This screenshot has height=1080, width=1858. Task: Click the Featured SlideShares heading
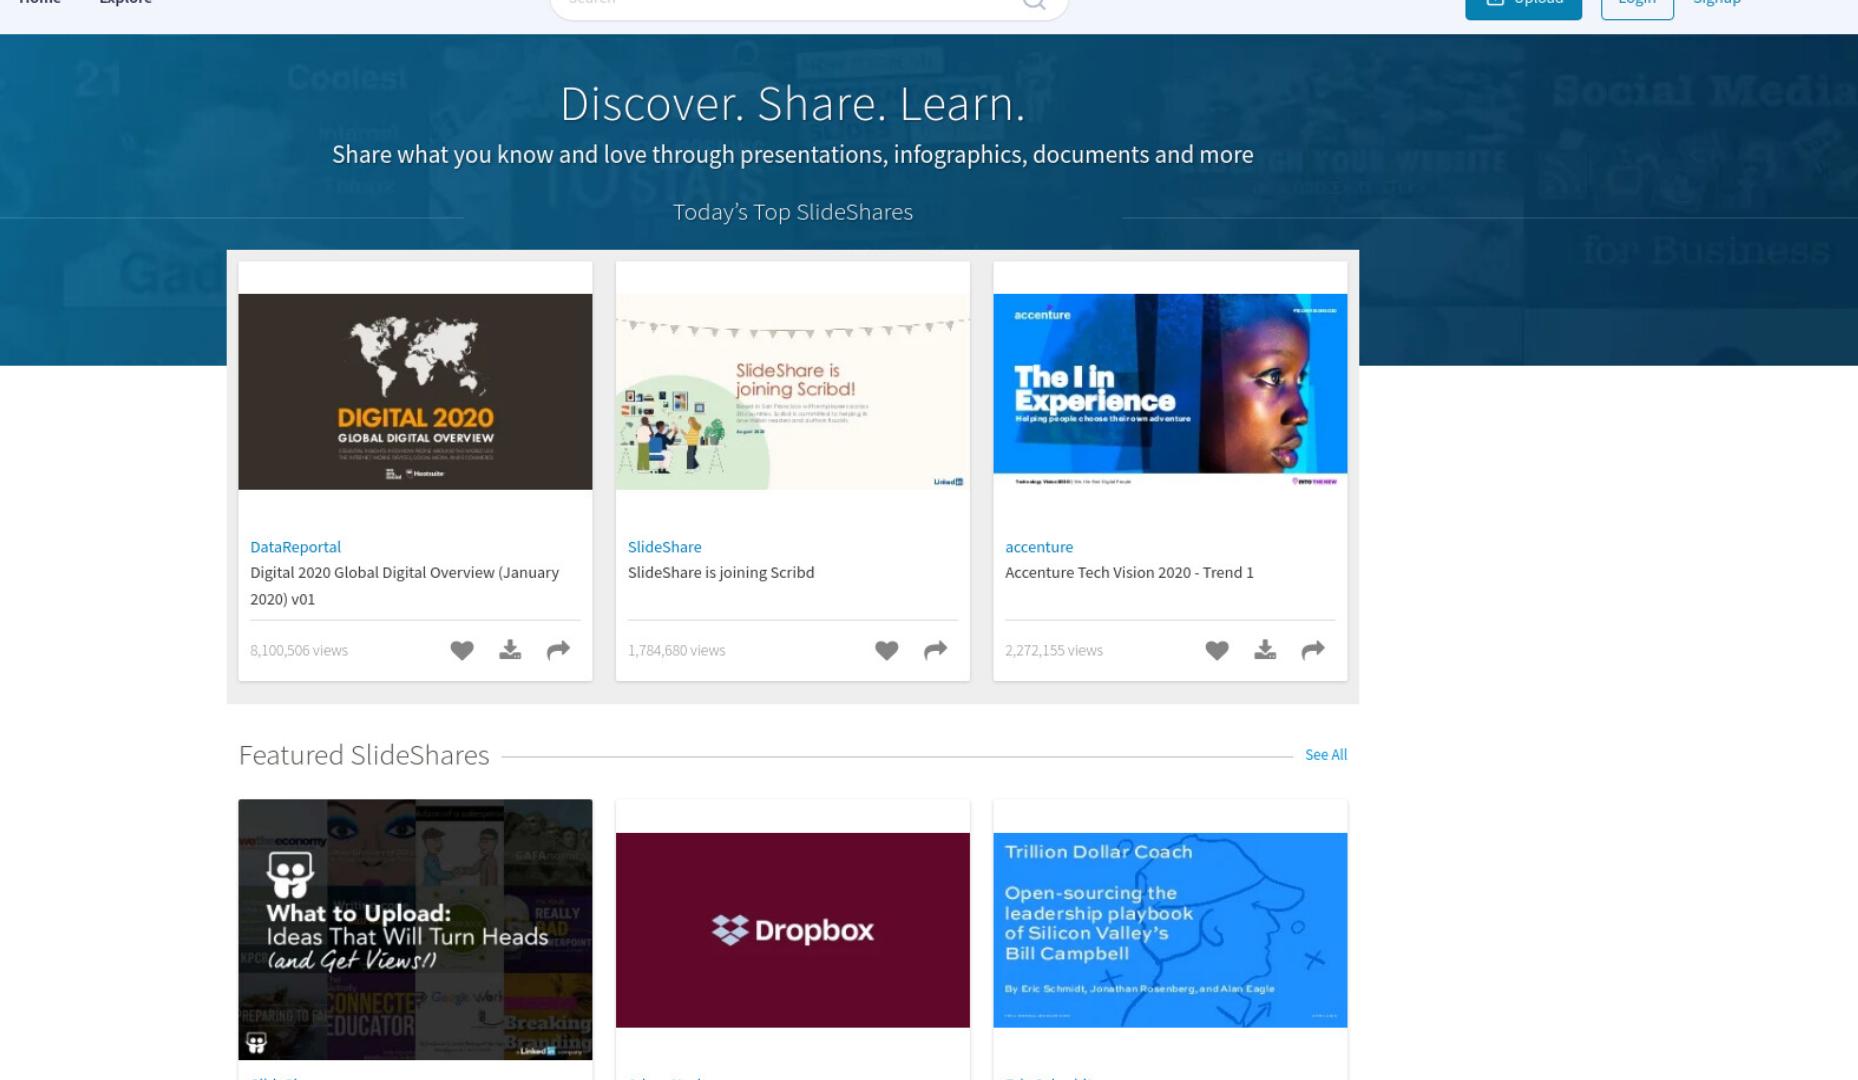pos(364,755)
